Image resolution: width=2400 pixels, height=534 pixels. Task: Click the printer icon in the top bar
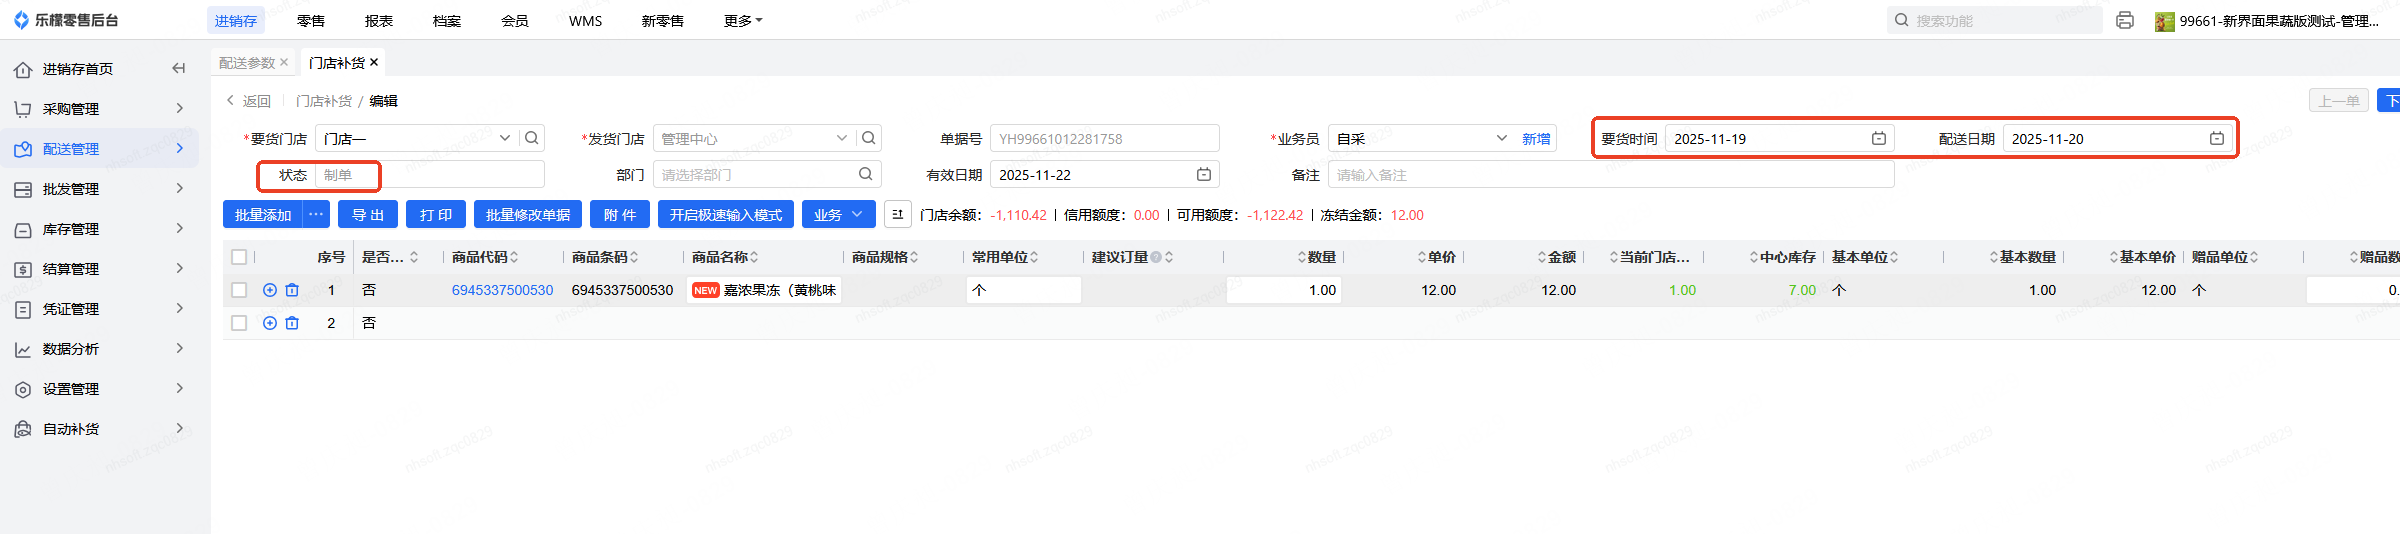pos(2125,20)
